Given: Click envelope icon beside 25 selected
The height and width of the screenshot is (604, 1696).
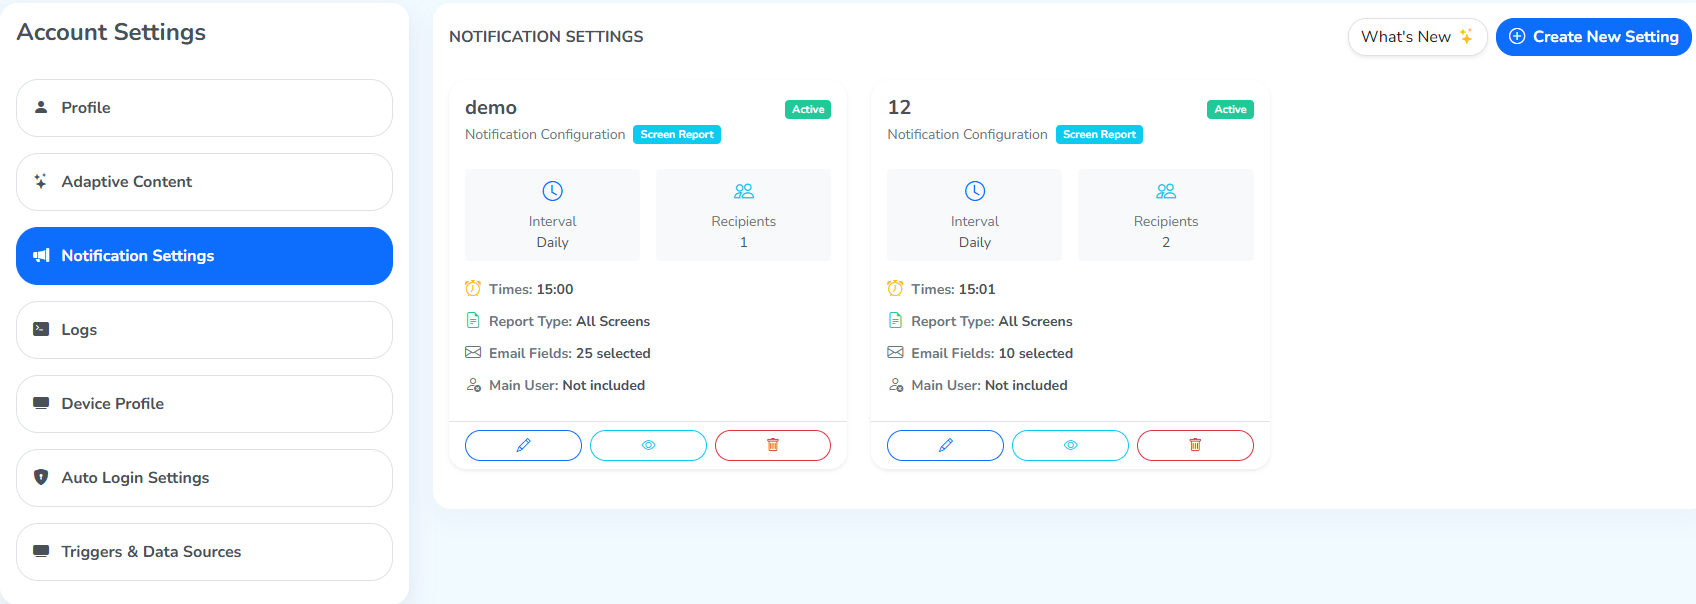Looking at the screenshot, I should [473, 352].
